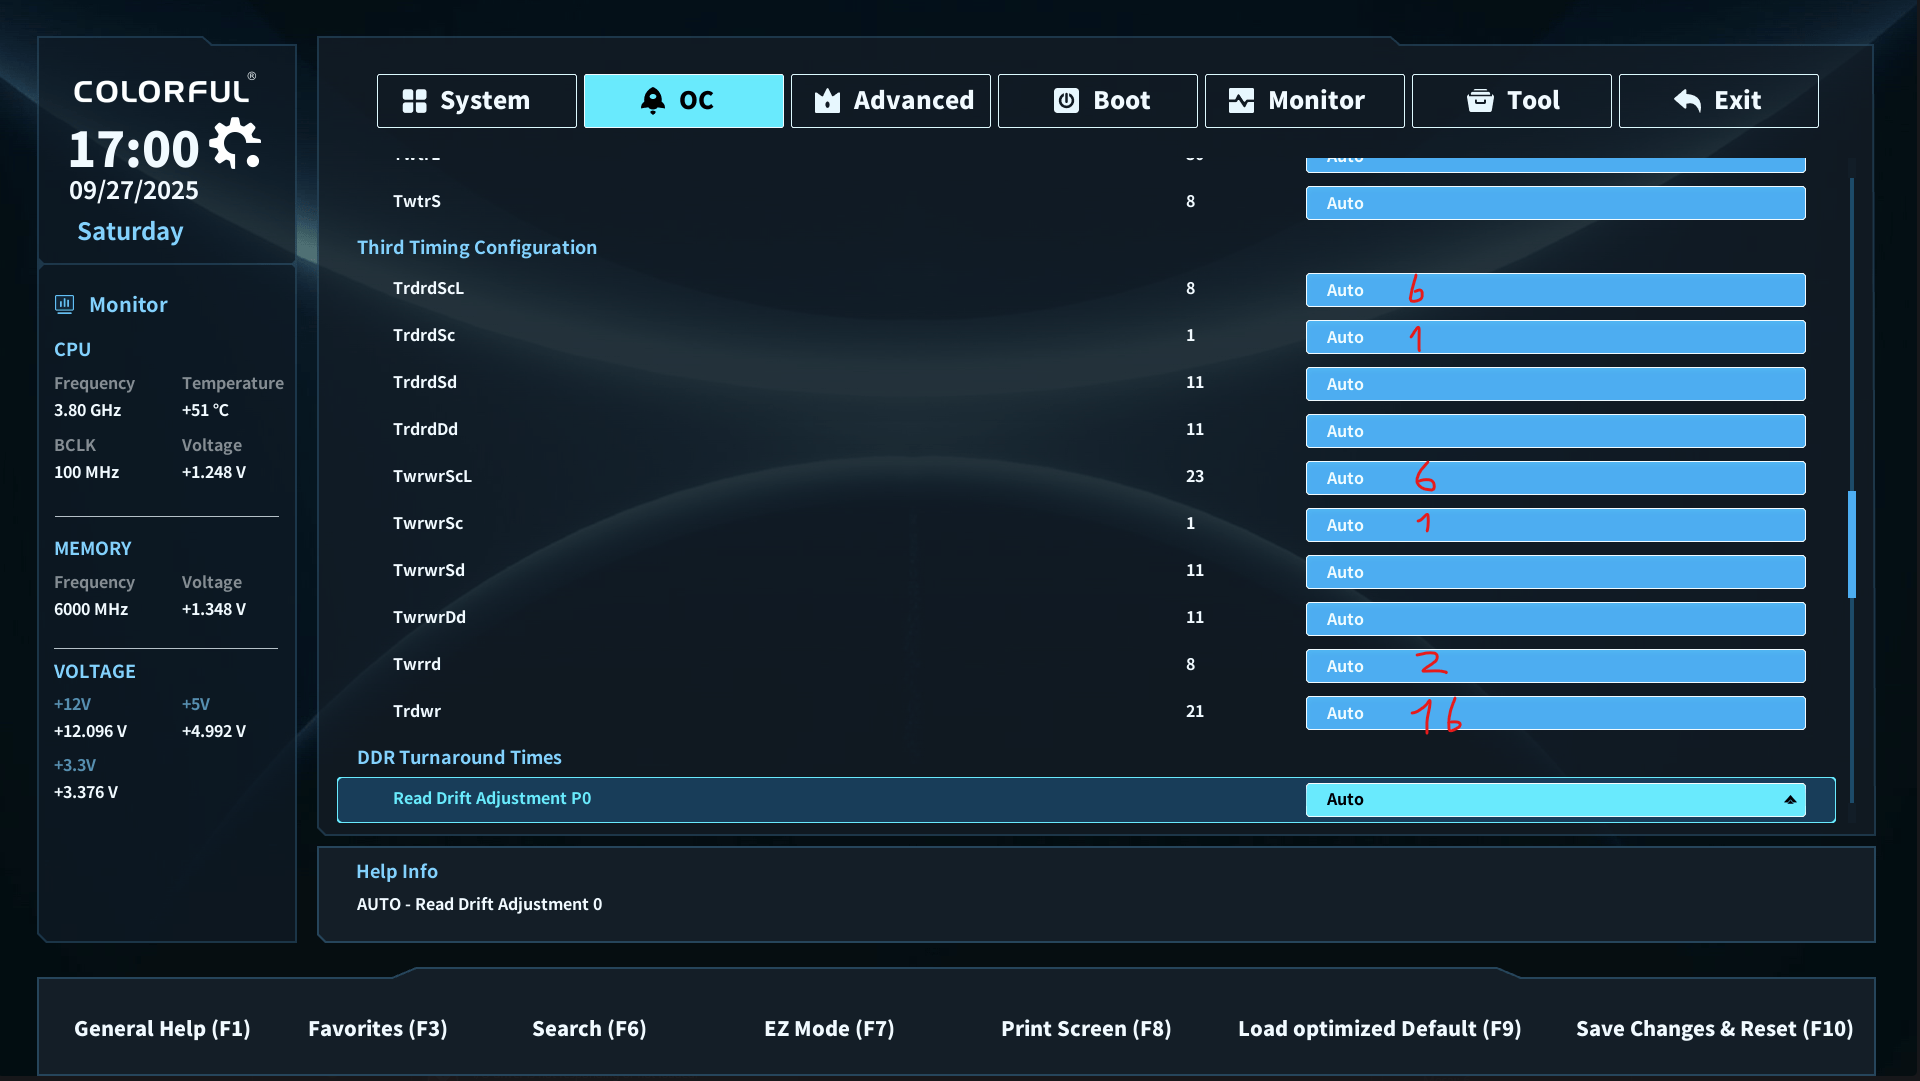Click the Help Info heading
Image resolution: width=1920 pixels, height=1081 pixels.
(x=397, y=871)
